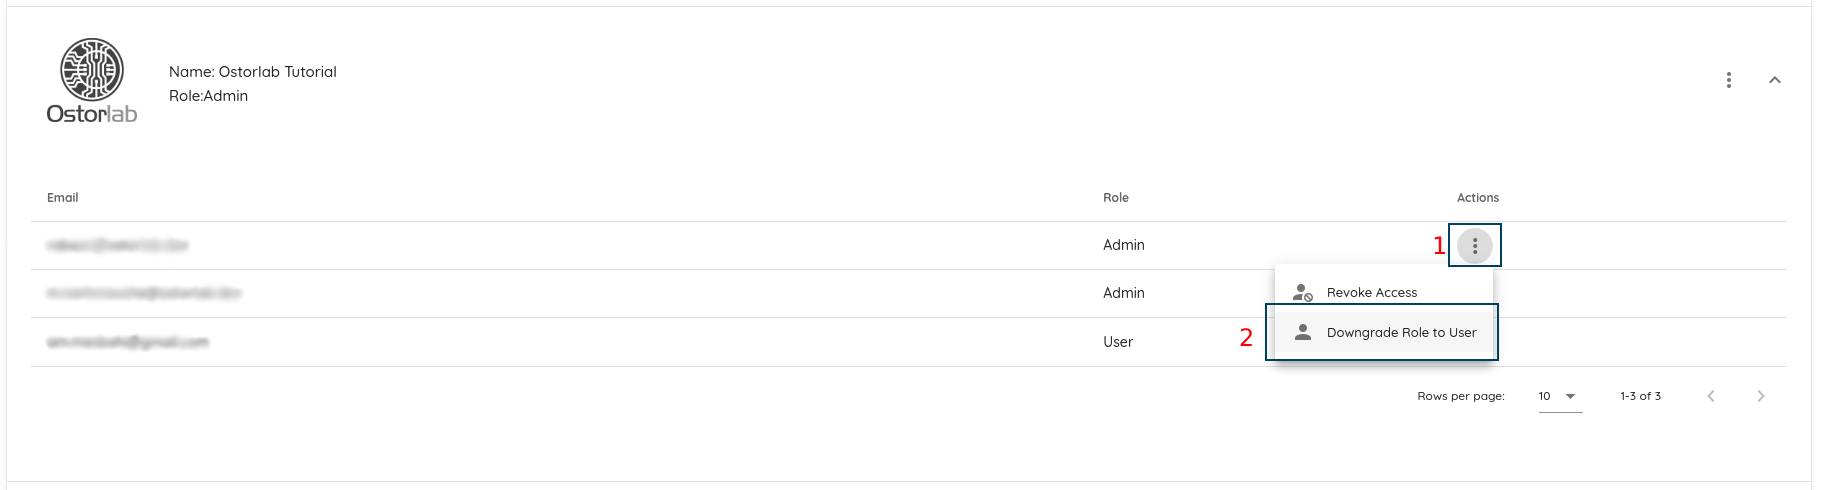1826x490 pixels.
Task: Select the second admin's email address
Action: pyautogui.click(x=144, y=293)
